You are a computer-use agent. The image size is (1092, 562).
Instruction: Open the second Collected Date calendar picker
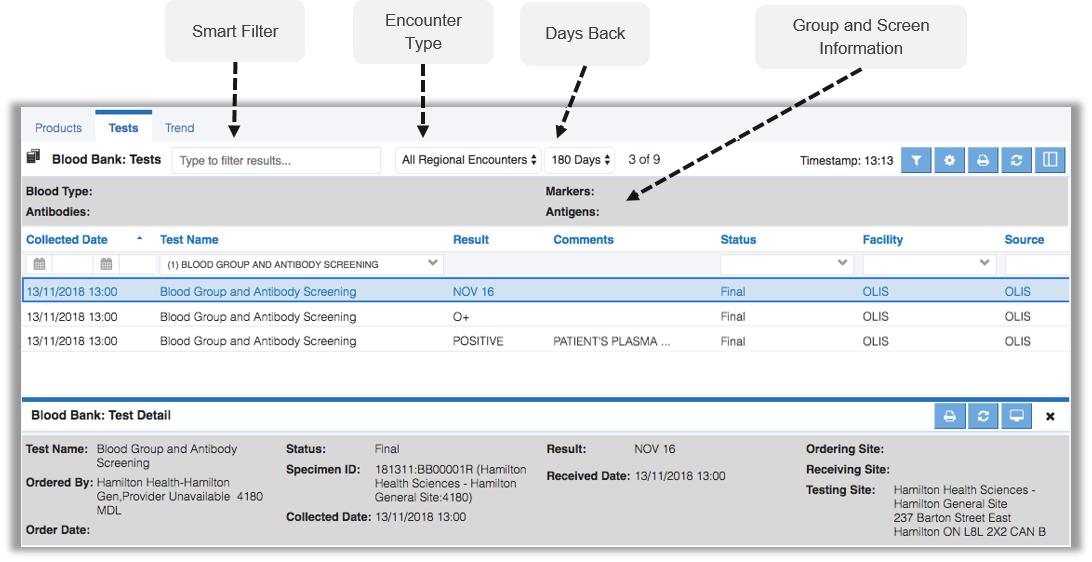(x=106, y=264)
